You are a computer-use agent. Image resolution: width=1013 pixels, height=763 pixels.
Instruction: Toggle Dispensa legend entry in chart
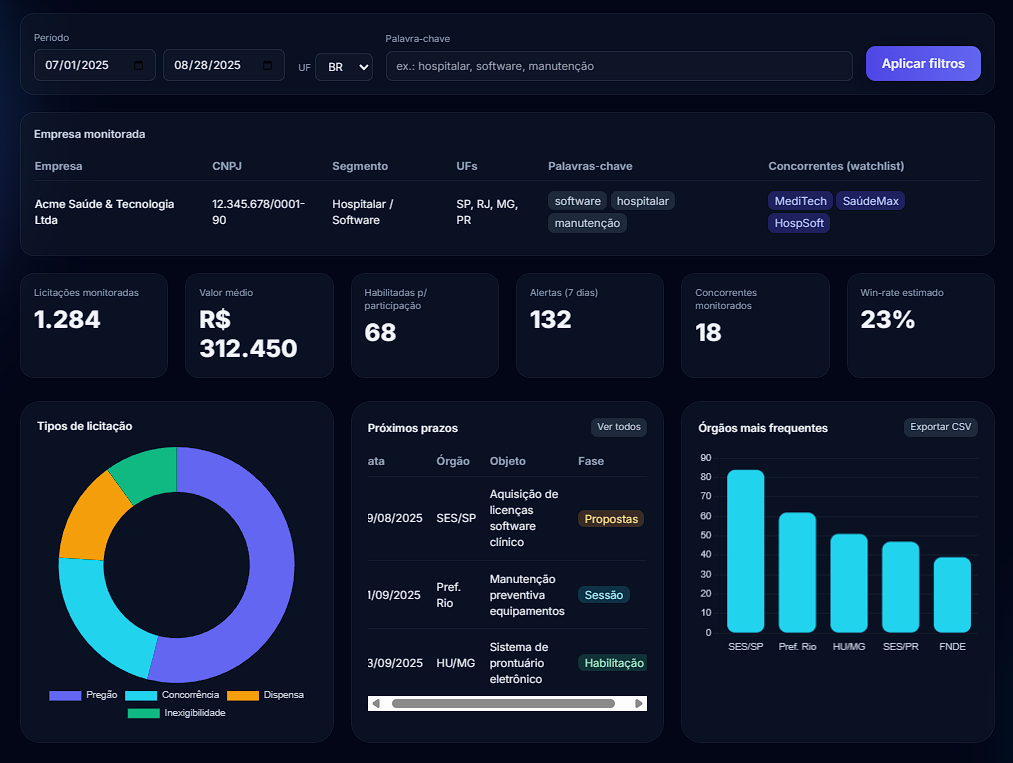265,695
